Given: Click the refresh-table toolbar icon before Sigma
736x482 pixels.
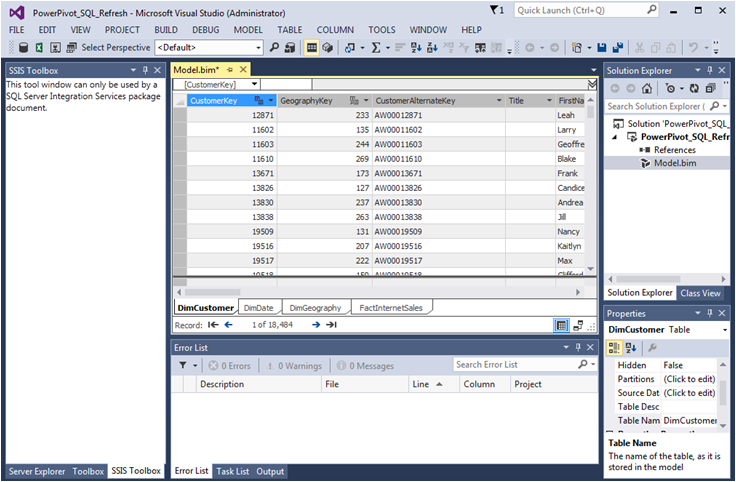Looking at the screenshot, I should pos(349,47).
